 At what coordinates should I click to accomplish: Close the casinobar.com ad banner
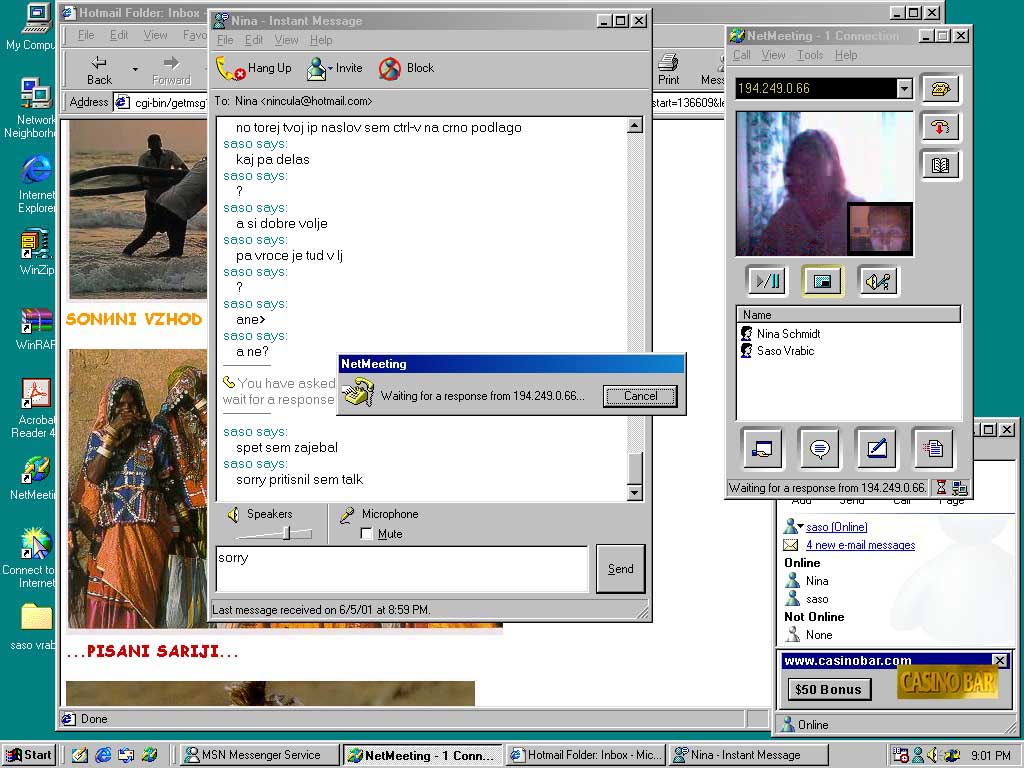[1000, 660]
